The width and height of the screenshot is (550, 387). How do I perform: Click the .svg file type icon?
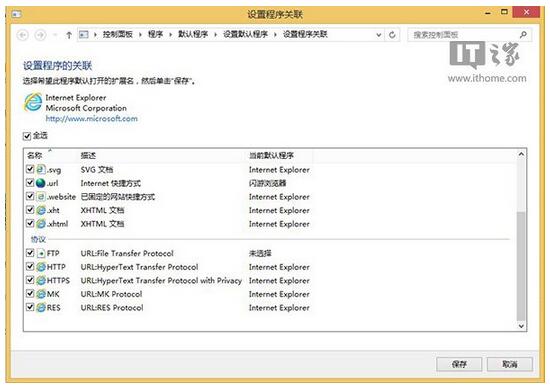click(41, 169)
